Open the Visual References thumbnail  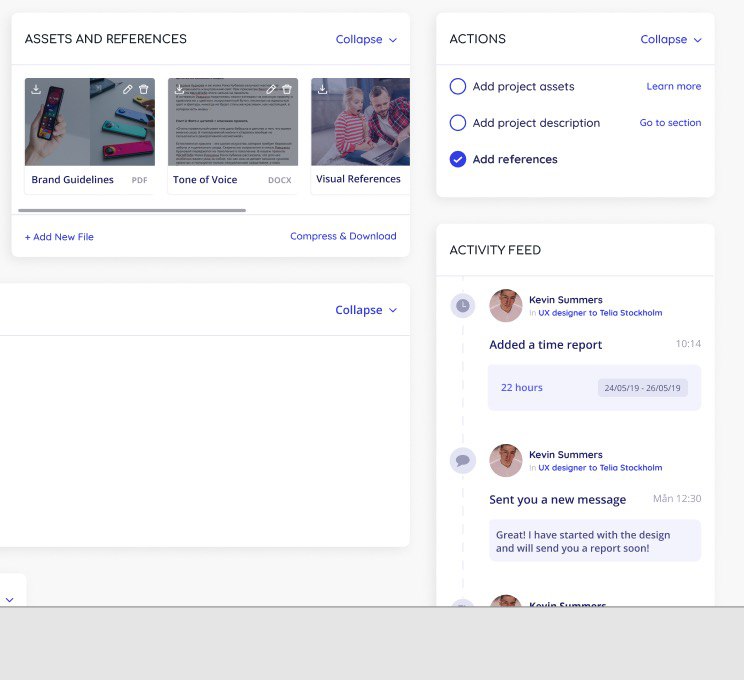[x=361, y=122]
